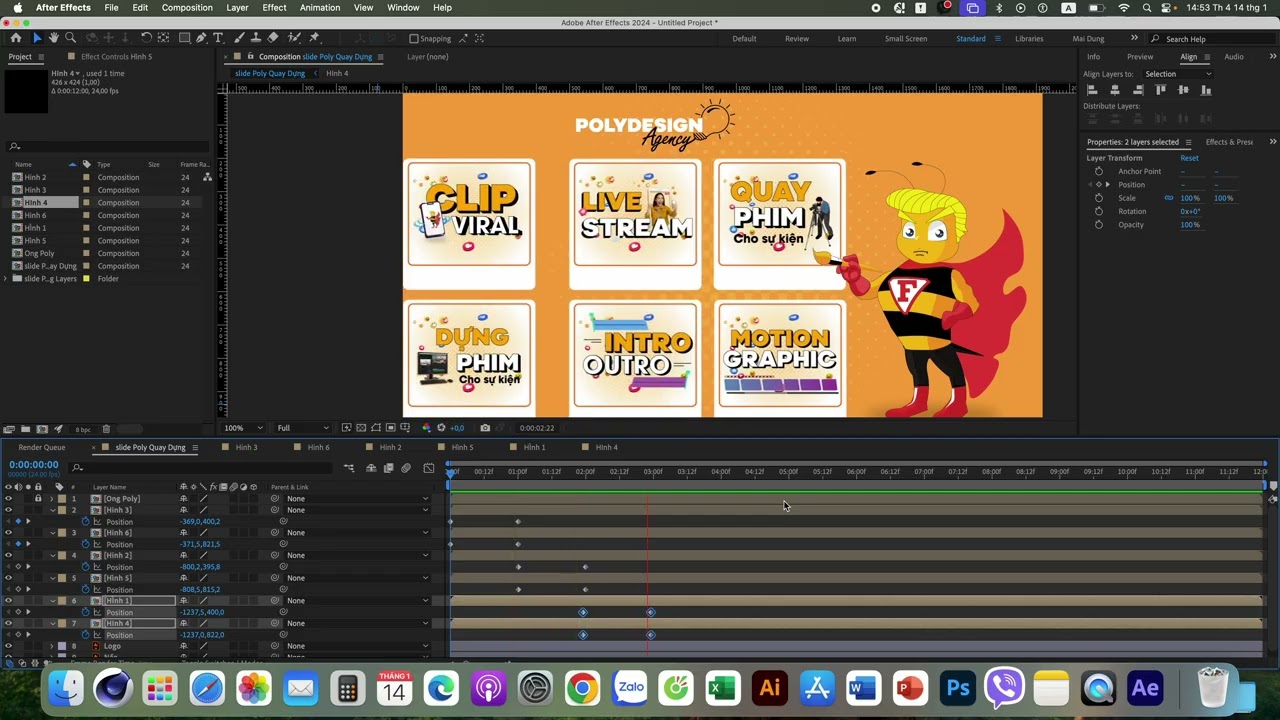Unlock the Ong Poly layer lock

[38, 498]
